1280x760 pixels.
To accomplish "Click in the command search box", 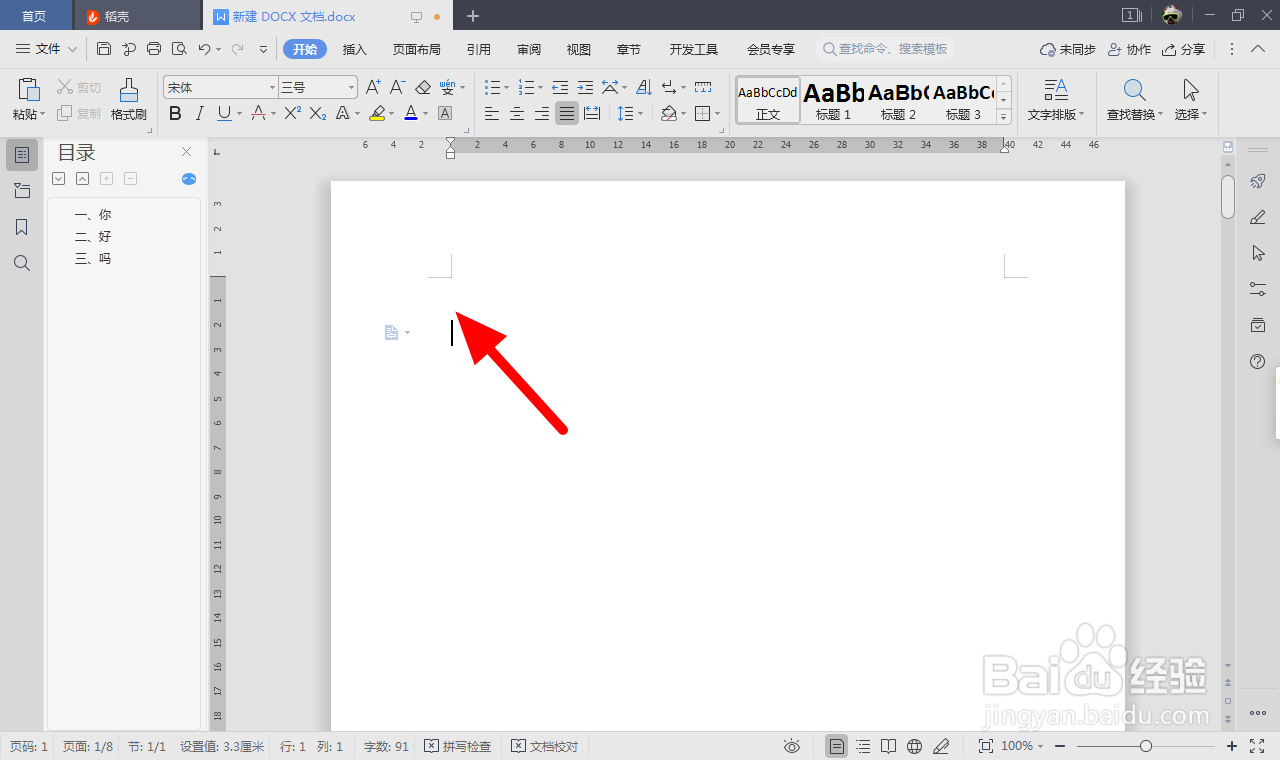I will [x=885, y=49].
